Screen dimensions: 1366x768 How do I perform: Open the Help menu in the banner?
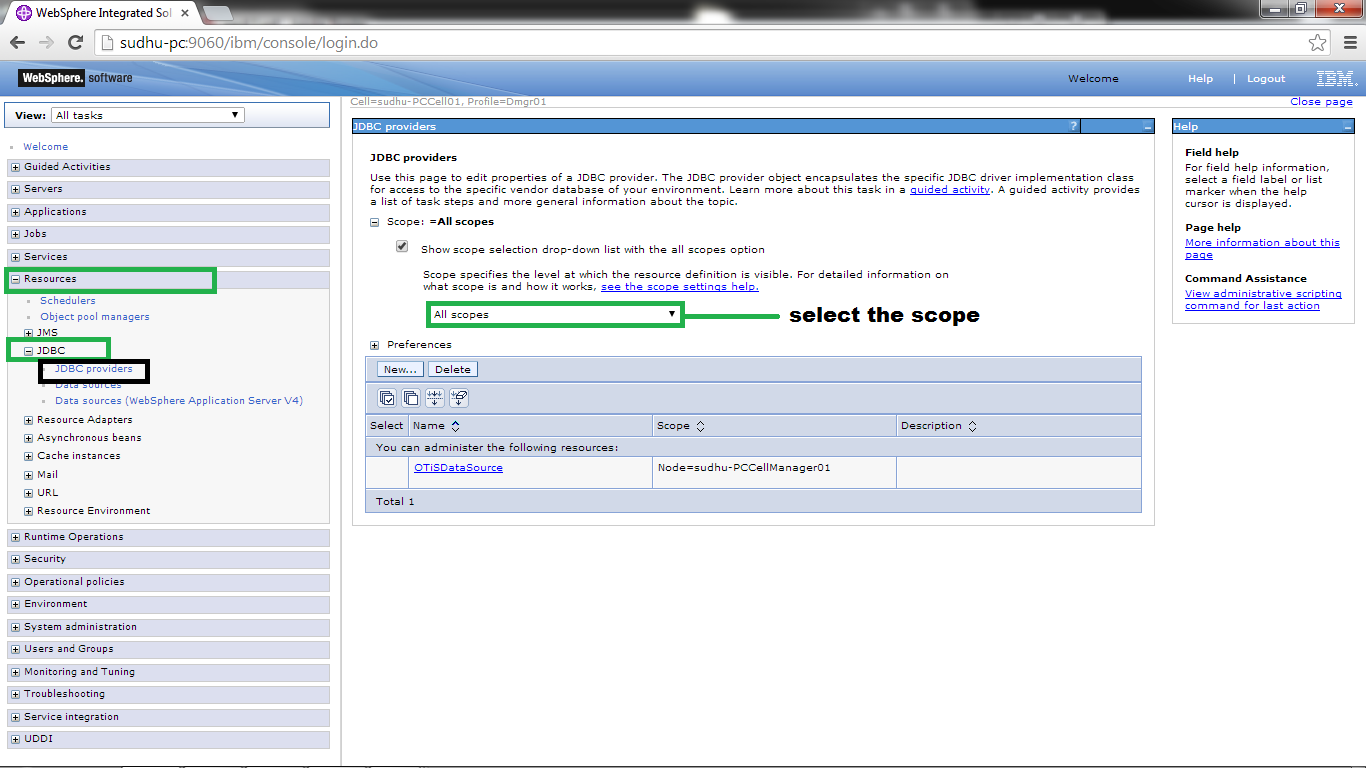point(1200,78)
